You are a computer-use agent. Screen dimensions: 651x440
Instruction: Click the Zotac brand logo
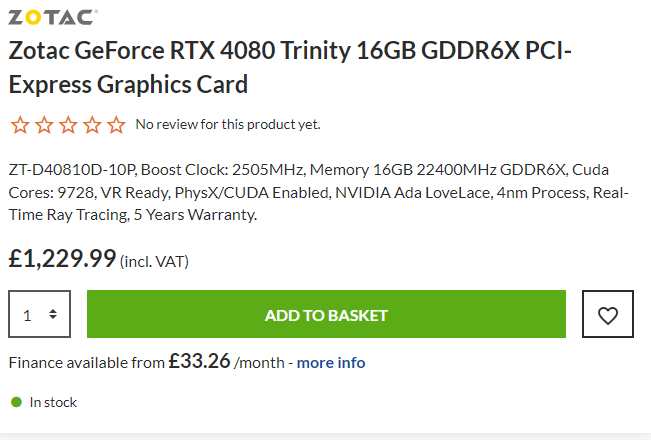(x=53, y=17)
